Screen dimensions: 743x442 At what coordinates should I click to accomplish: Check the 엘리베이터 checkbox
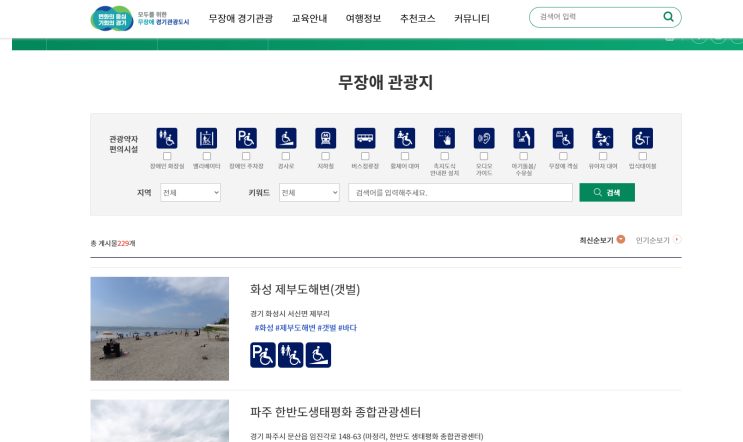point(207,156)
